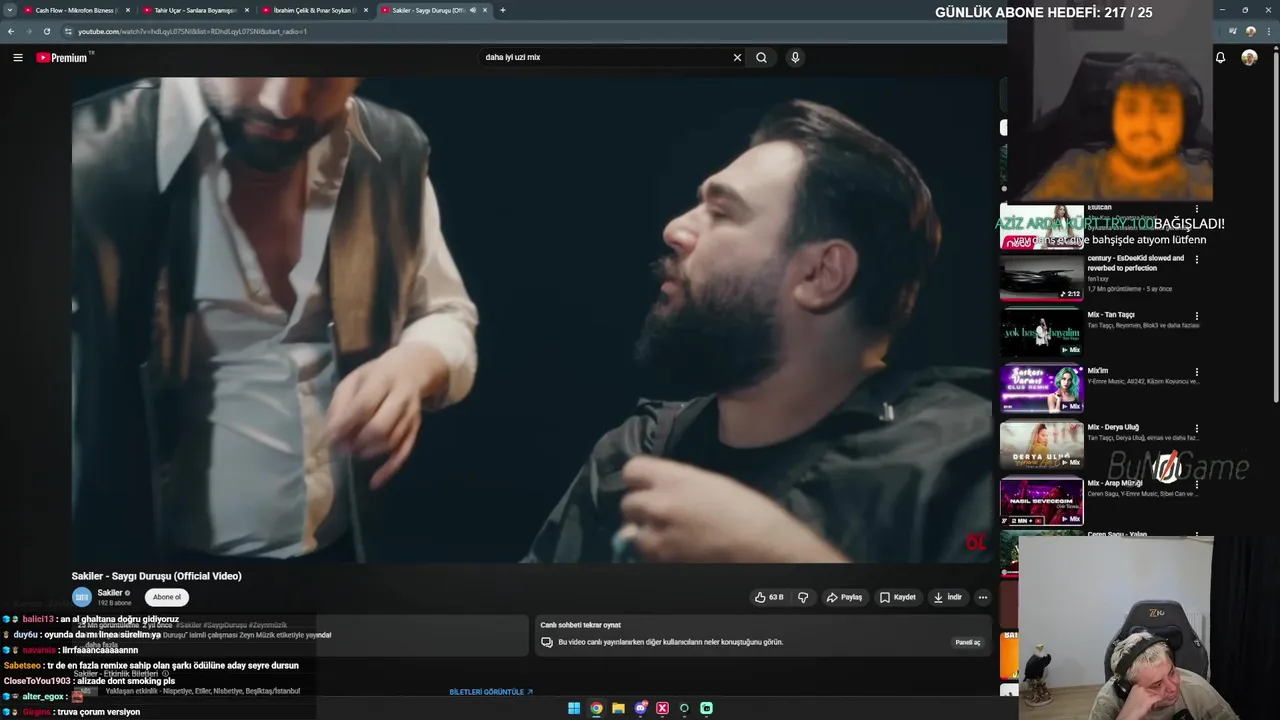Open Chrome from the taskbar
This screenshot has width=1280, height=720.
click(596, 708)
